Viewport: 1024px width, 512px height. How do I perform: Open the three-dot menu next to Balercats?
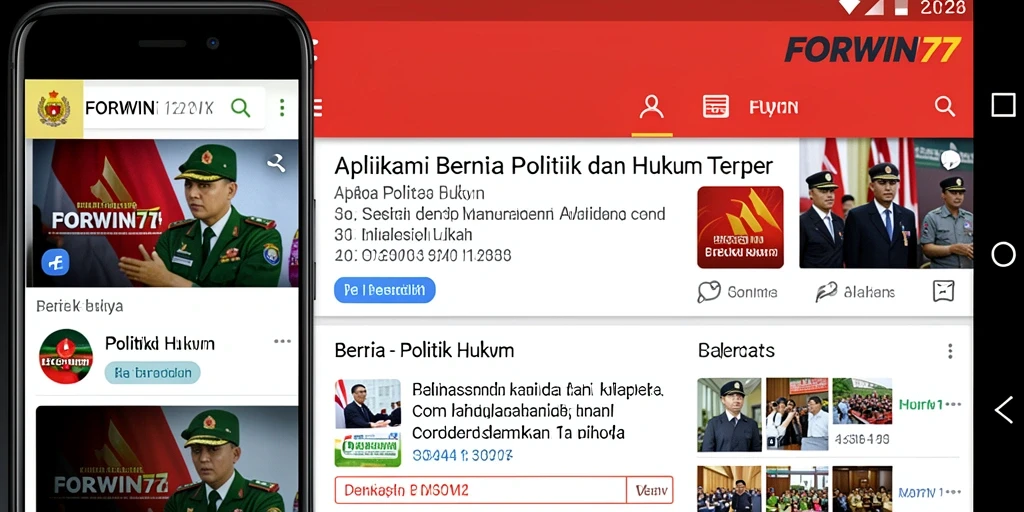950,351
